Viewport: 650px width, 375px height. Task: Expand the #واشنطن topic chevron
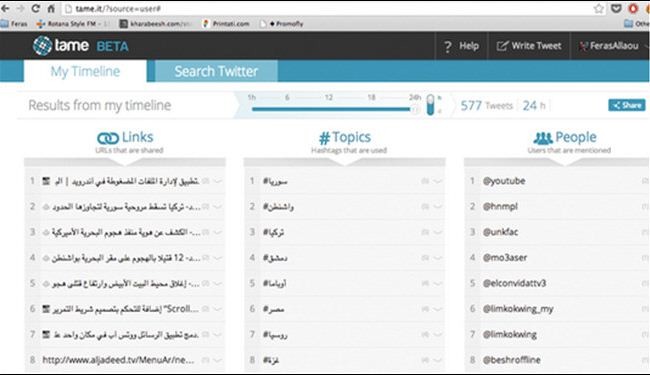[x=438, y=207]
